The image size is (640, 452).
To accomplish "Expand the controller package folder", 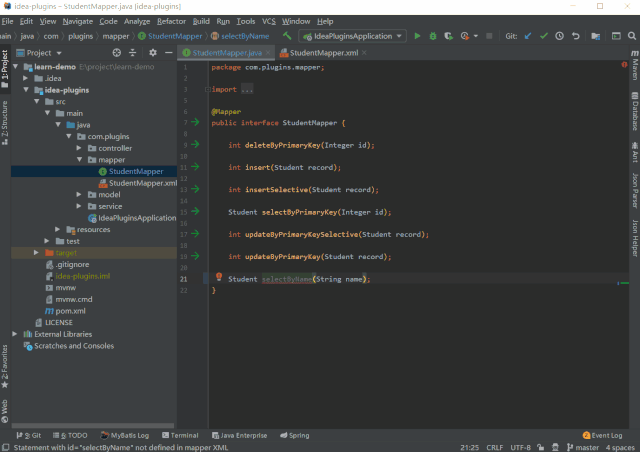I will [79, 148].
